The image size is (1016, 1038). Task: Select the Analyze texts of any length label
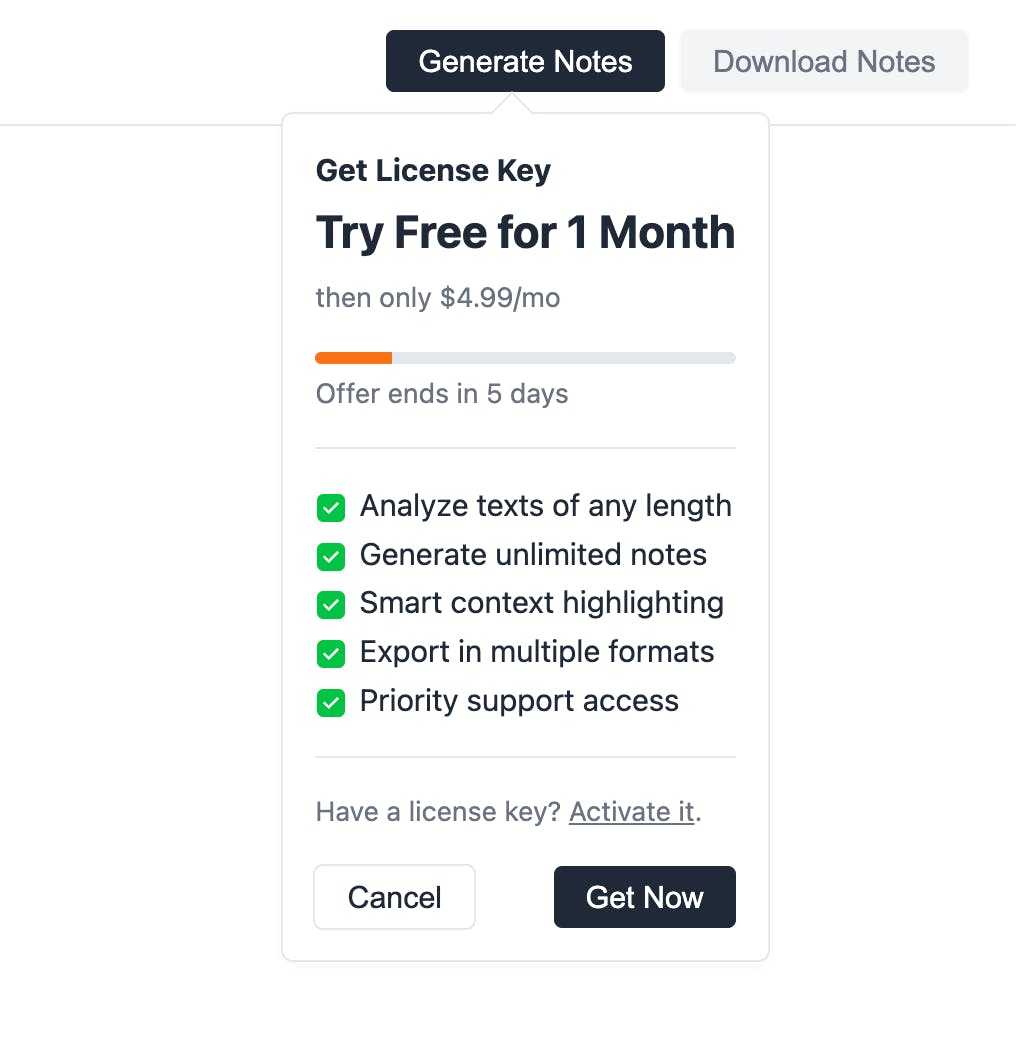tap(545, 506)
